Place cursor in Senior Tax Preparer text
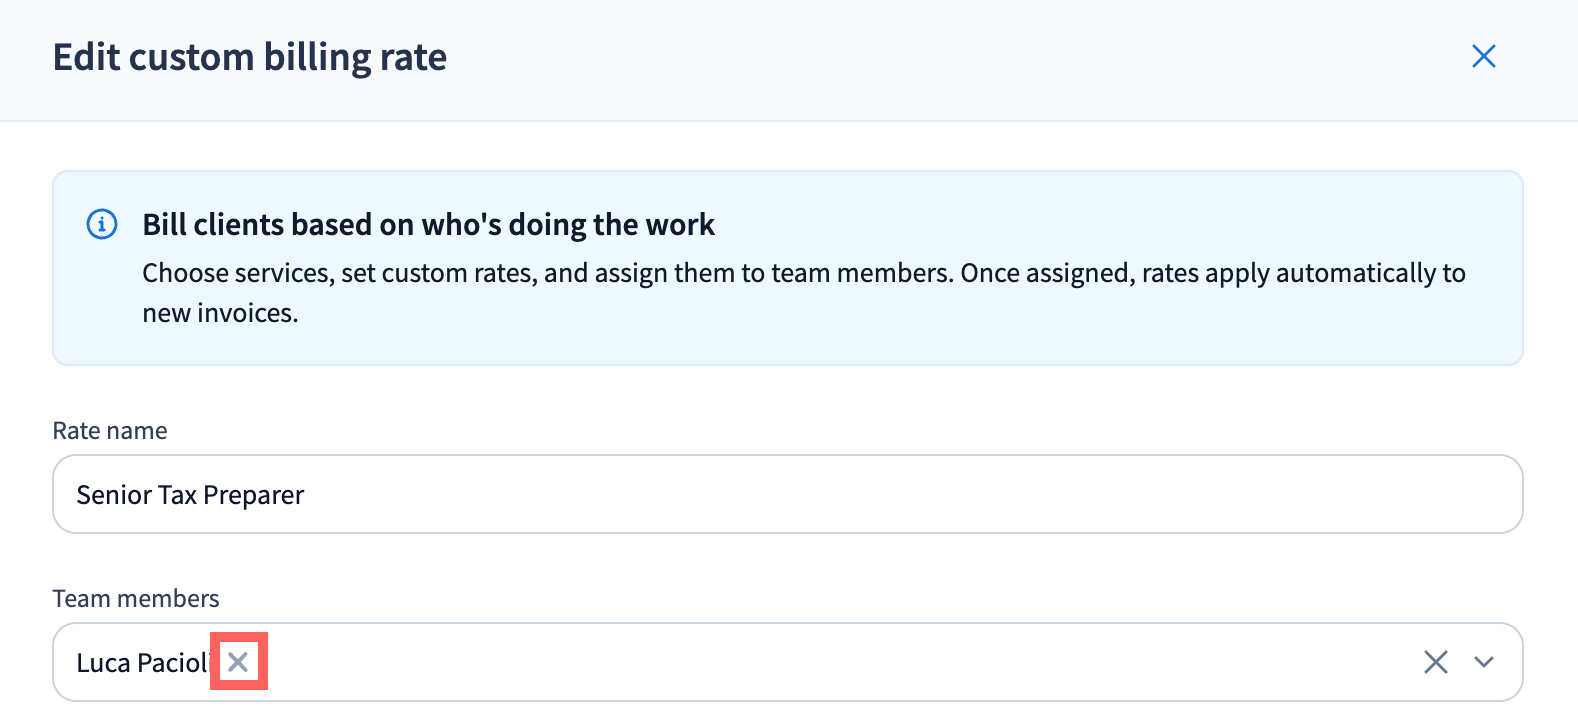Image resolution: width=1578 pixels, height=724 pixels. [x=190, y=495]
